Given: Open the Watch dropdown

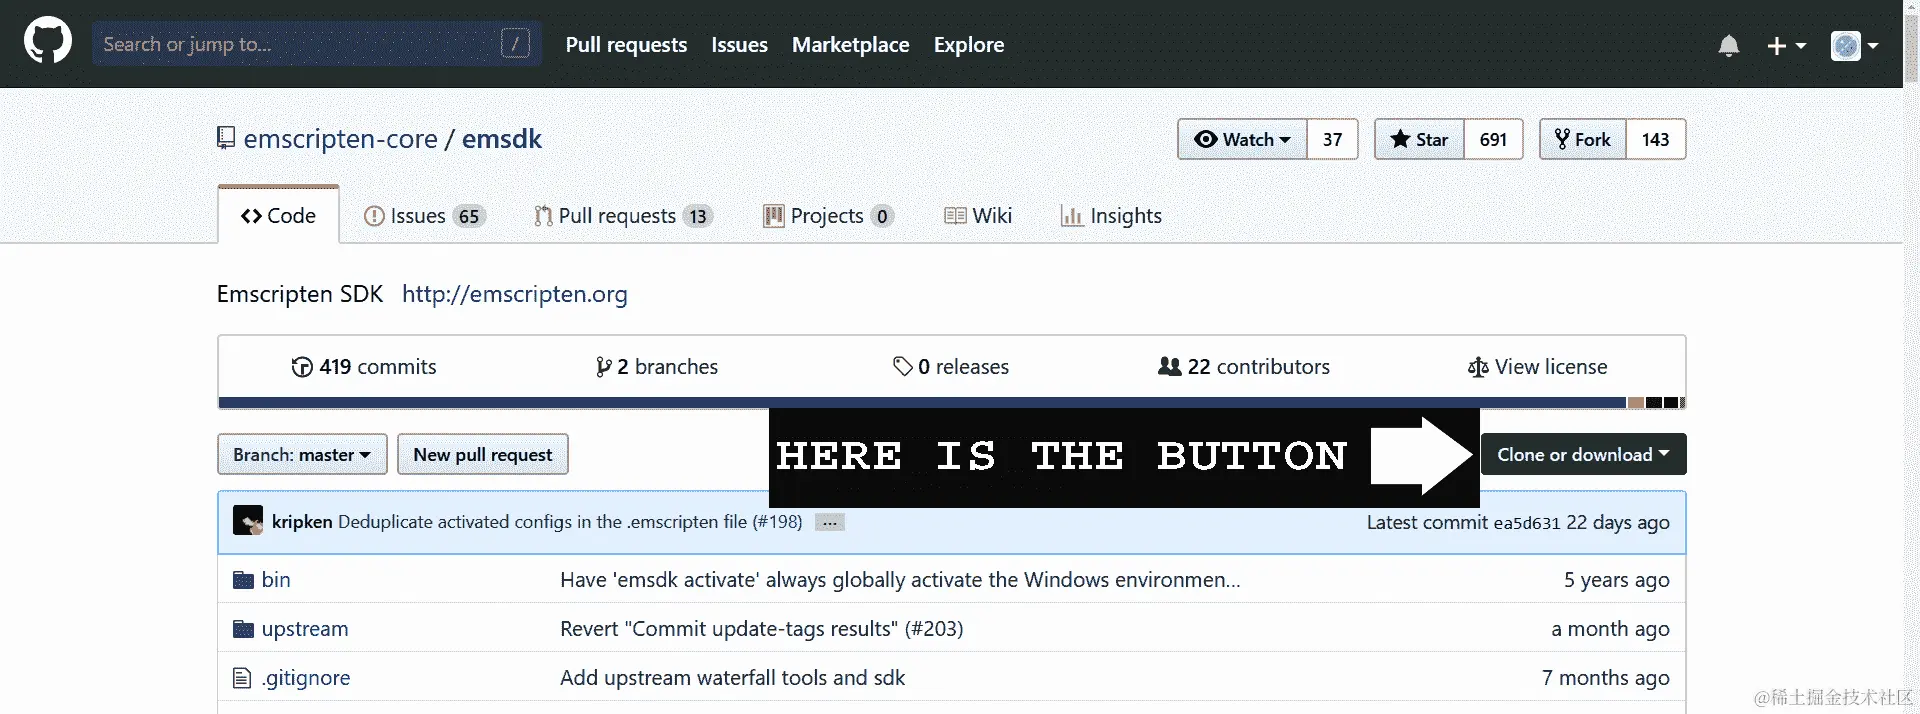Looking at the screenshot, I should [1242, 139].
